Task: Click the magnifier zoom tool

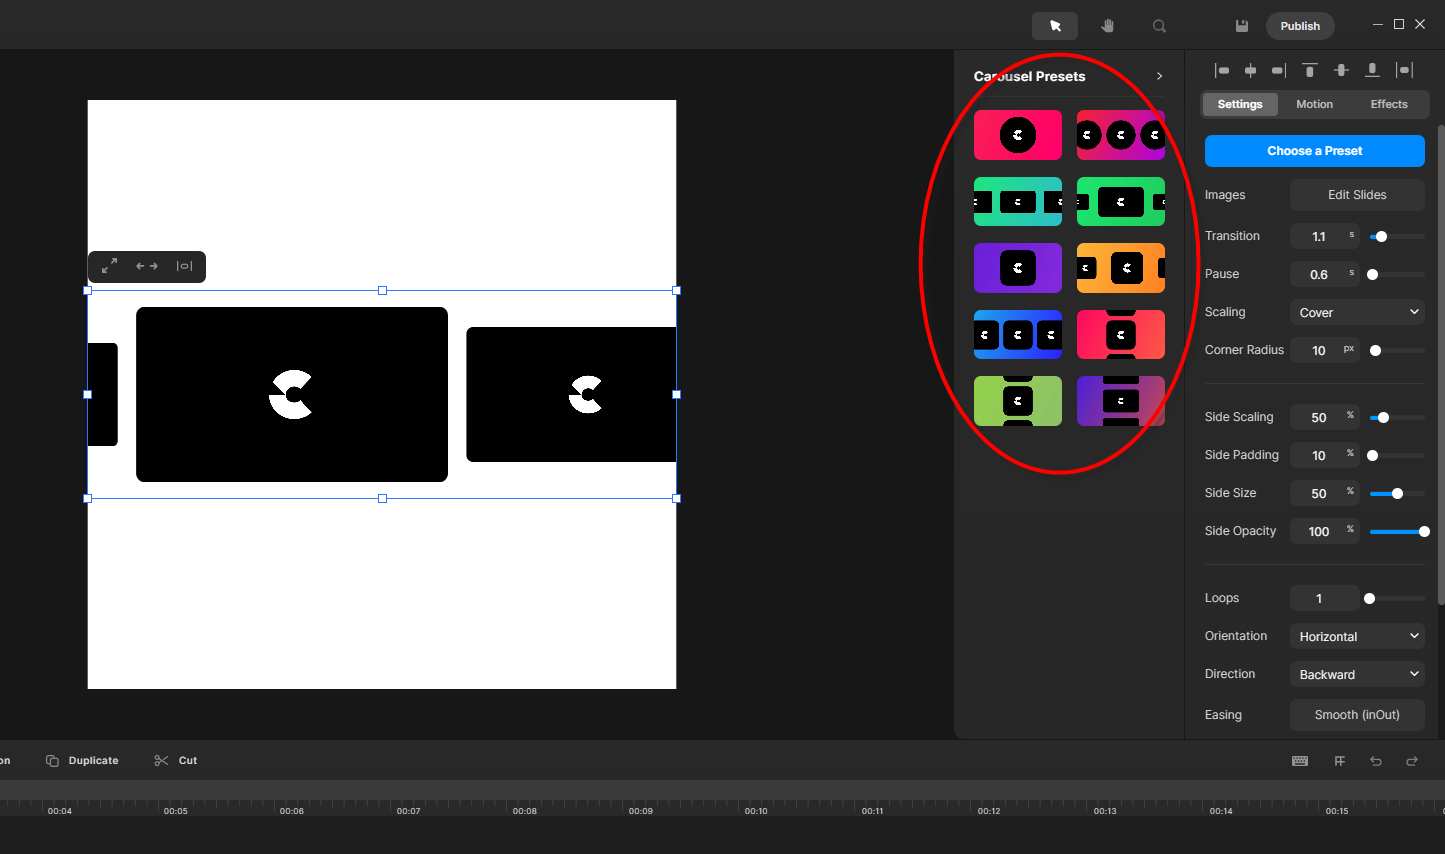Action: 1159,26
